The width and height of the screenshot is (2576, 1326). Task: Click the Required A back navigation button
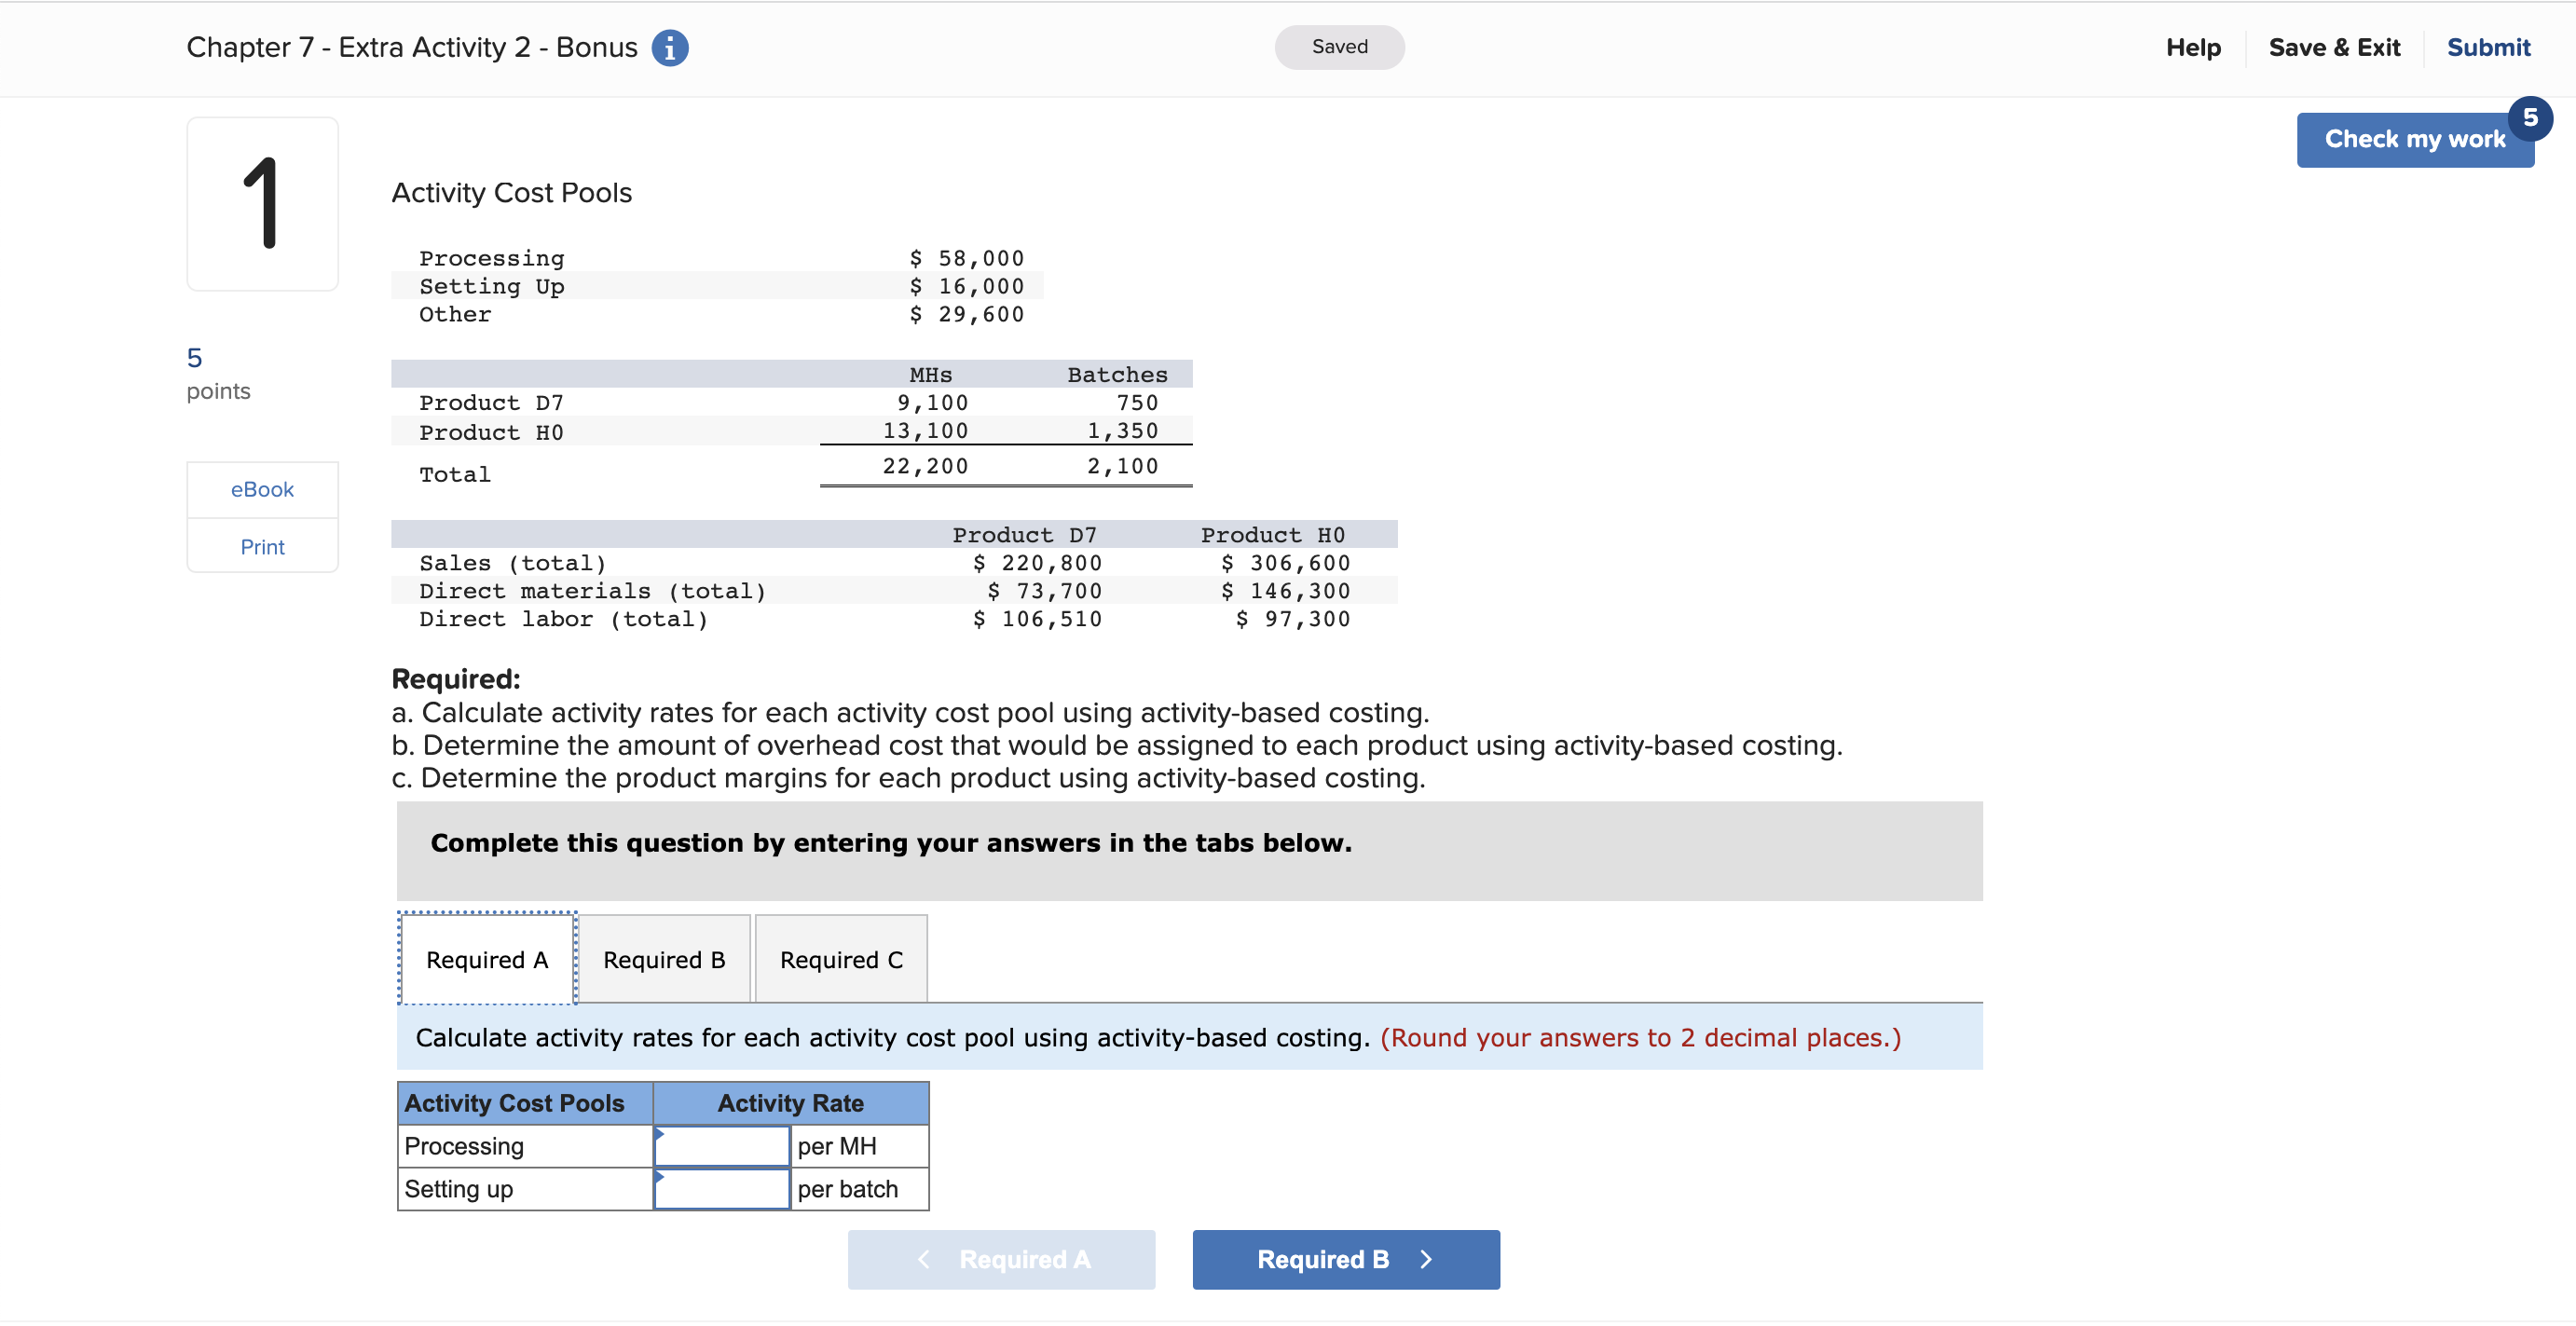click(1001, 1259)
